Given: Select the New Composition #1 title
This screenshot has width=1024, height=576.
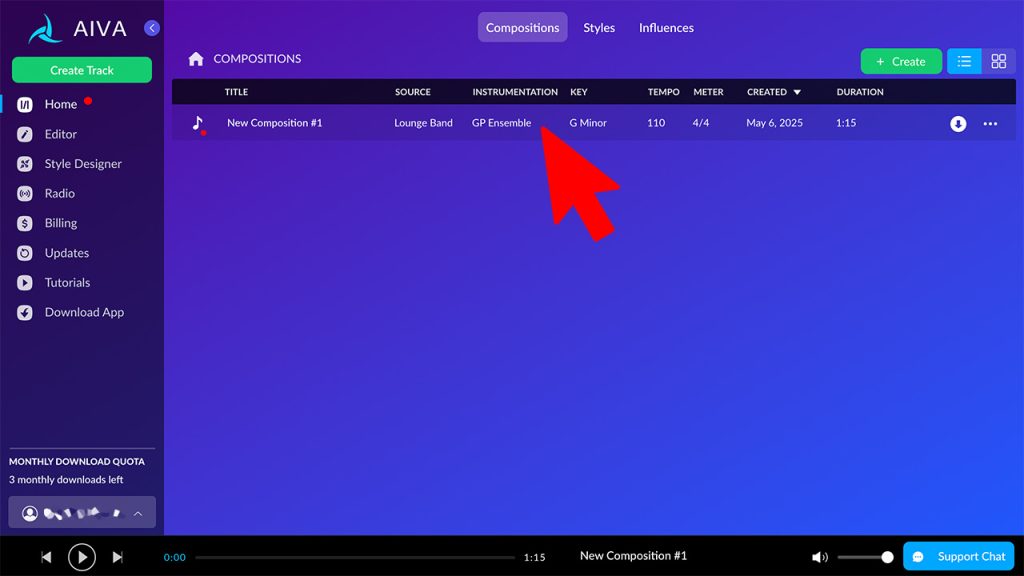Looking at the screenshot, I should coord(274,123).
